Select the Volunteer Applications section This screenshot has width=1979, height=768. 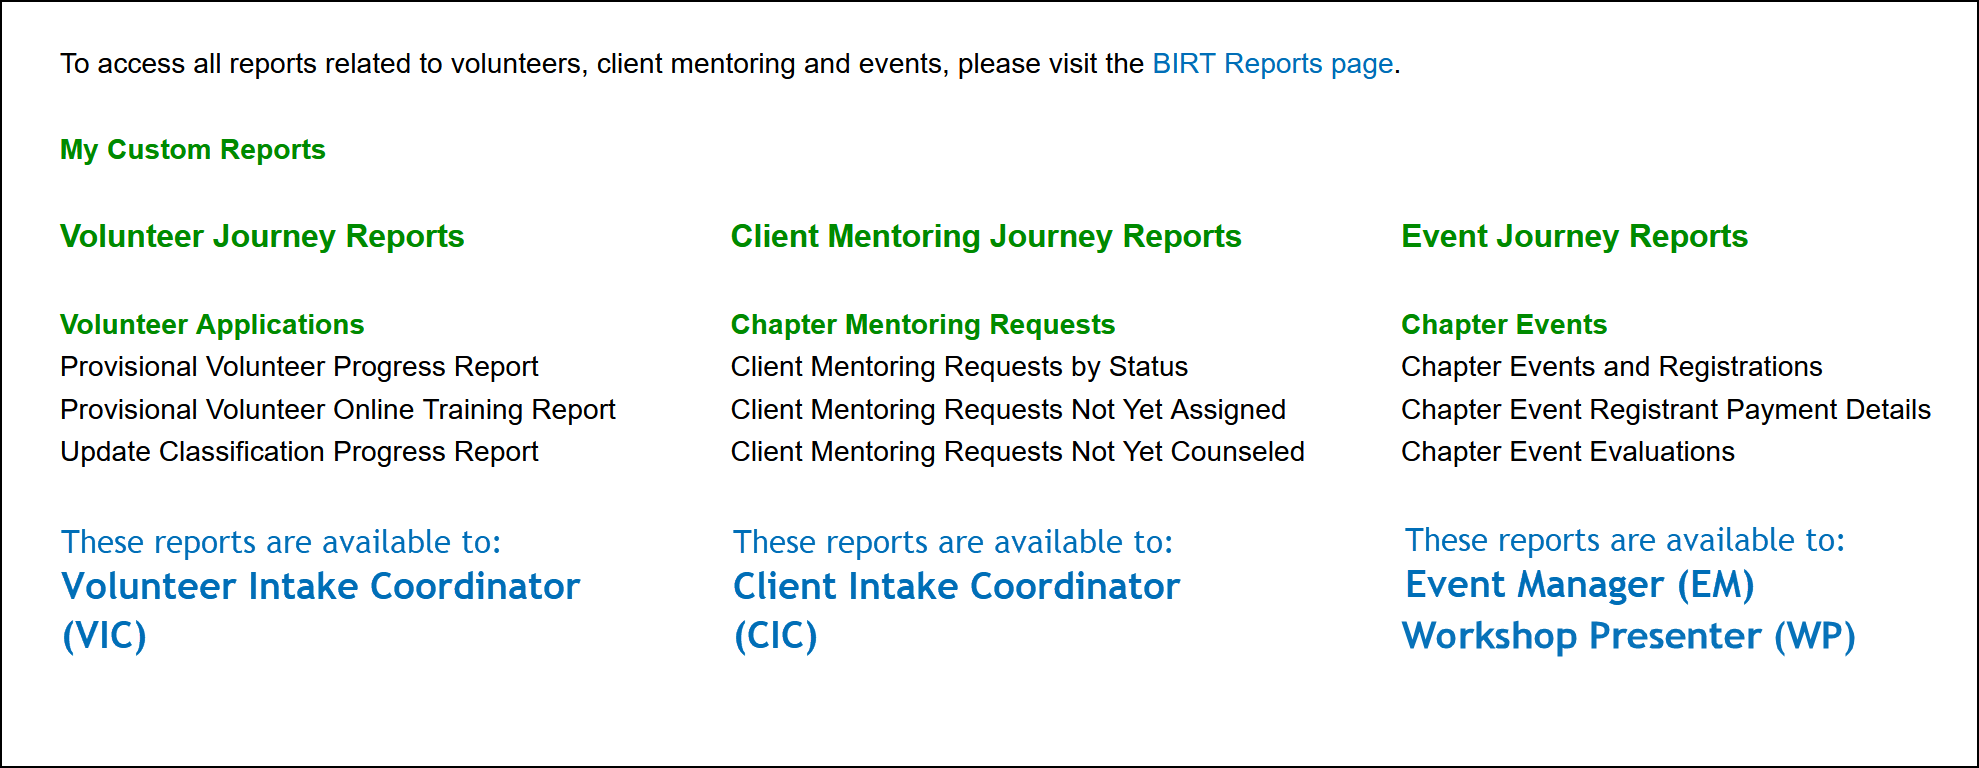[x=211, y=325]
